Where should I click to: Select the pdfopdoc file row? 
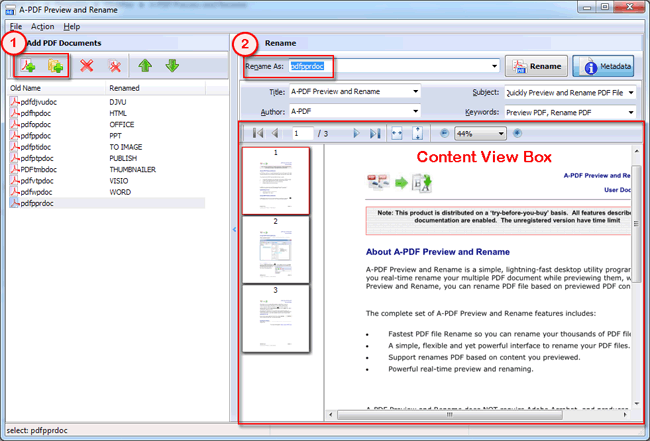pyautogui.click(x=107, y=124)
